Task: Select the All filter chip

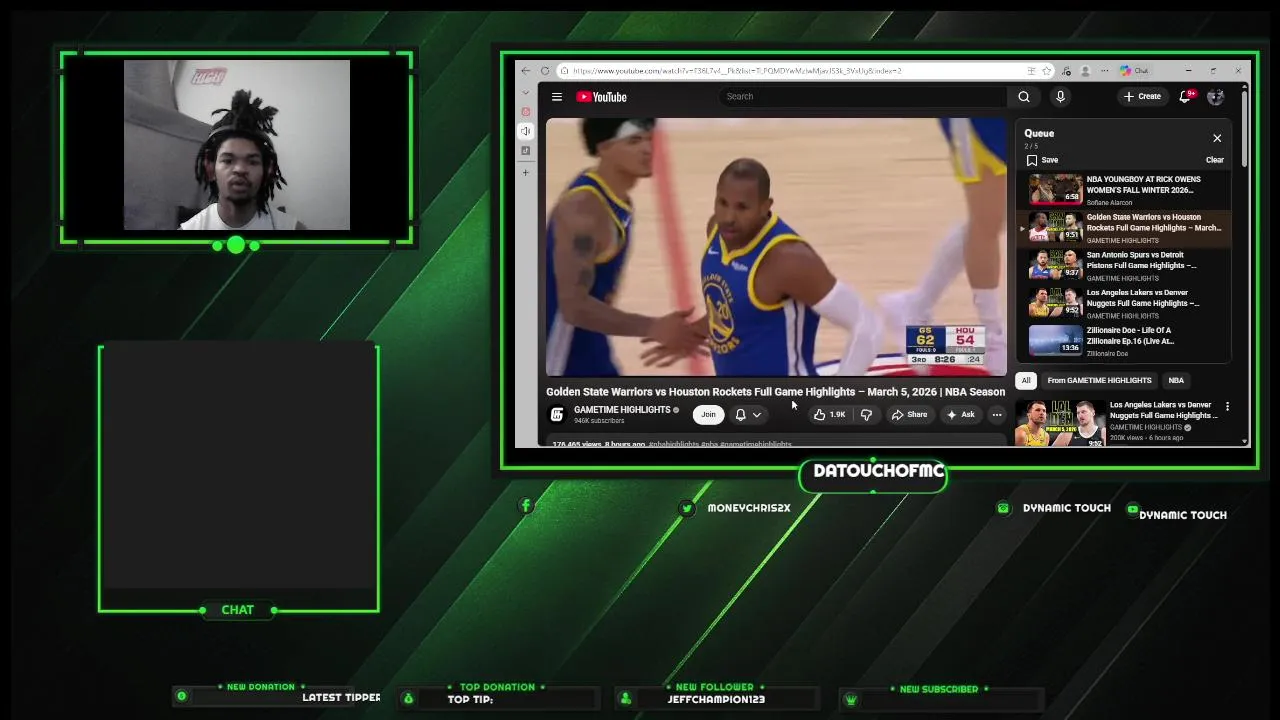Action: tap(1026, 380)
